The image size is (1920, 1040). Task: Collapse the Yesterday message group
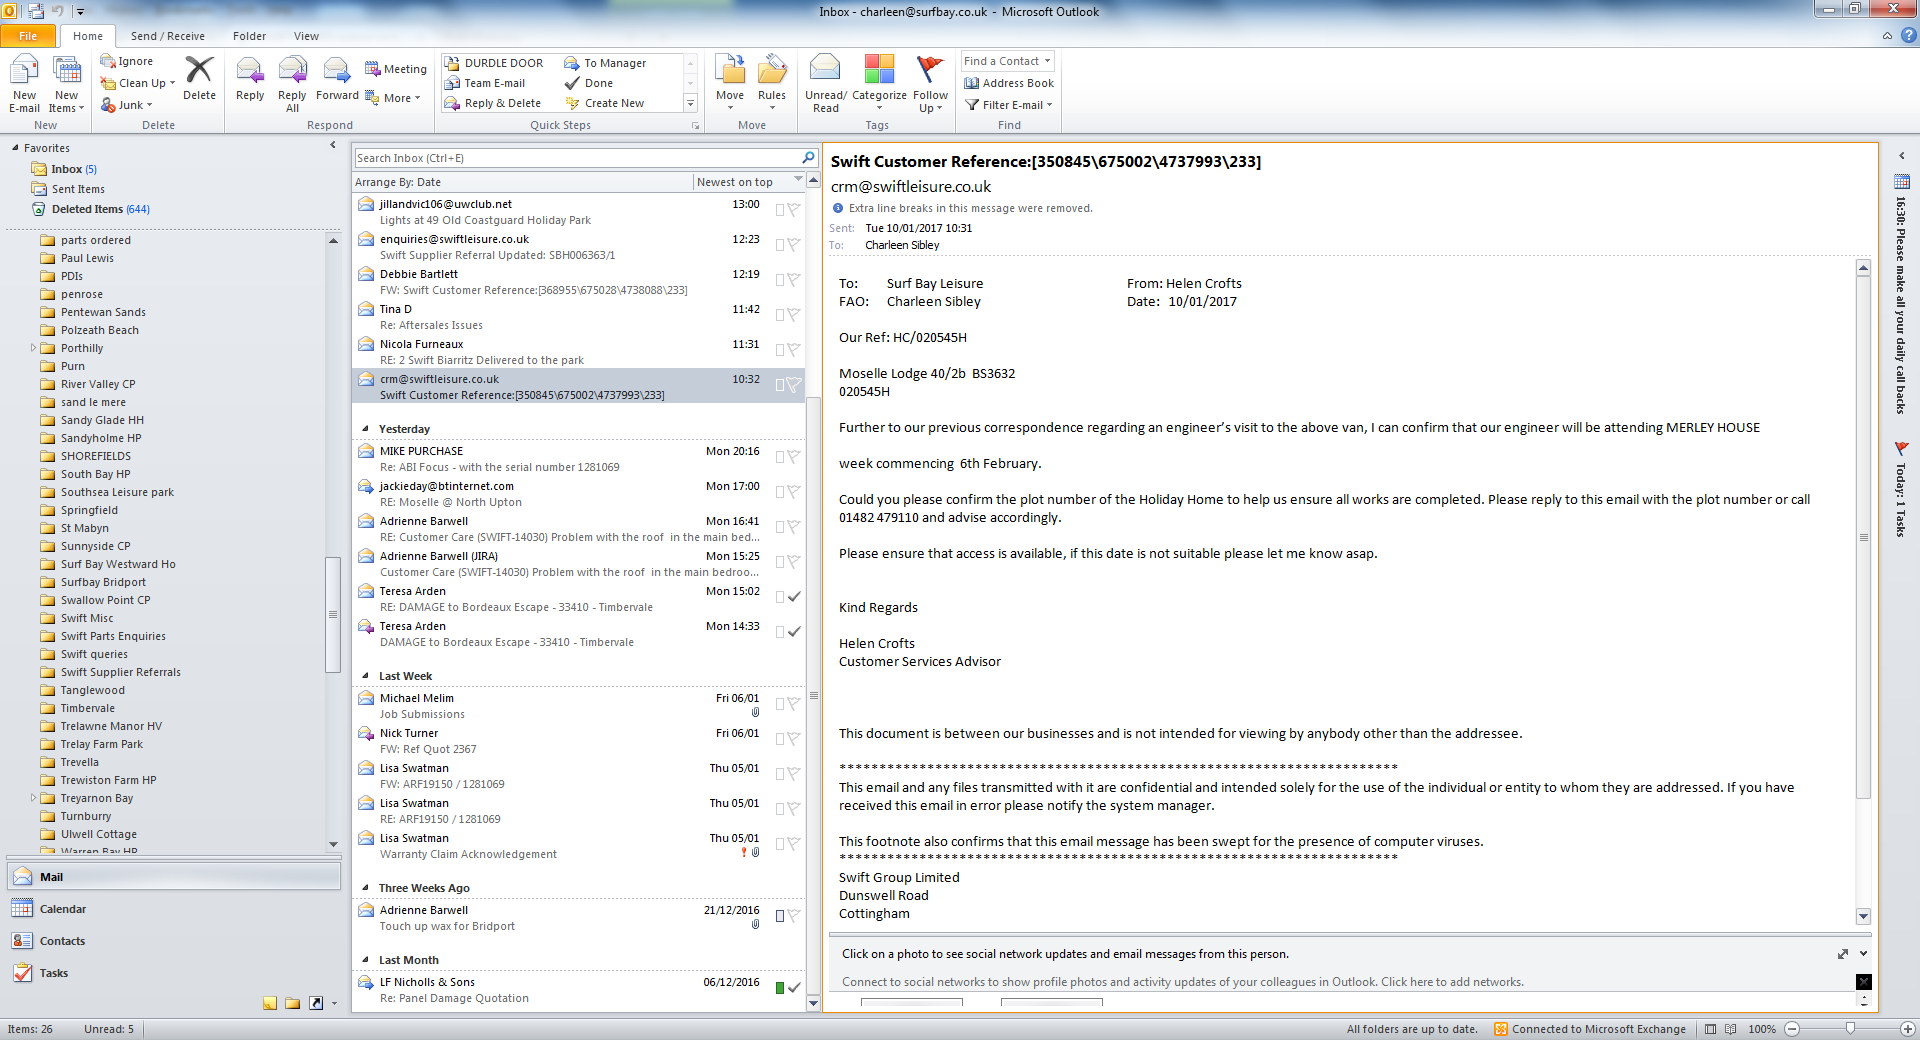tap(365, 429)
